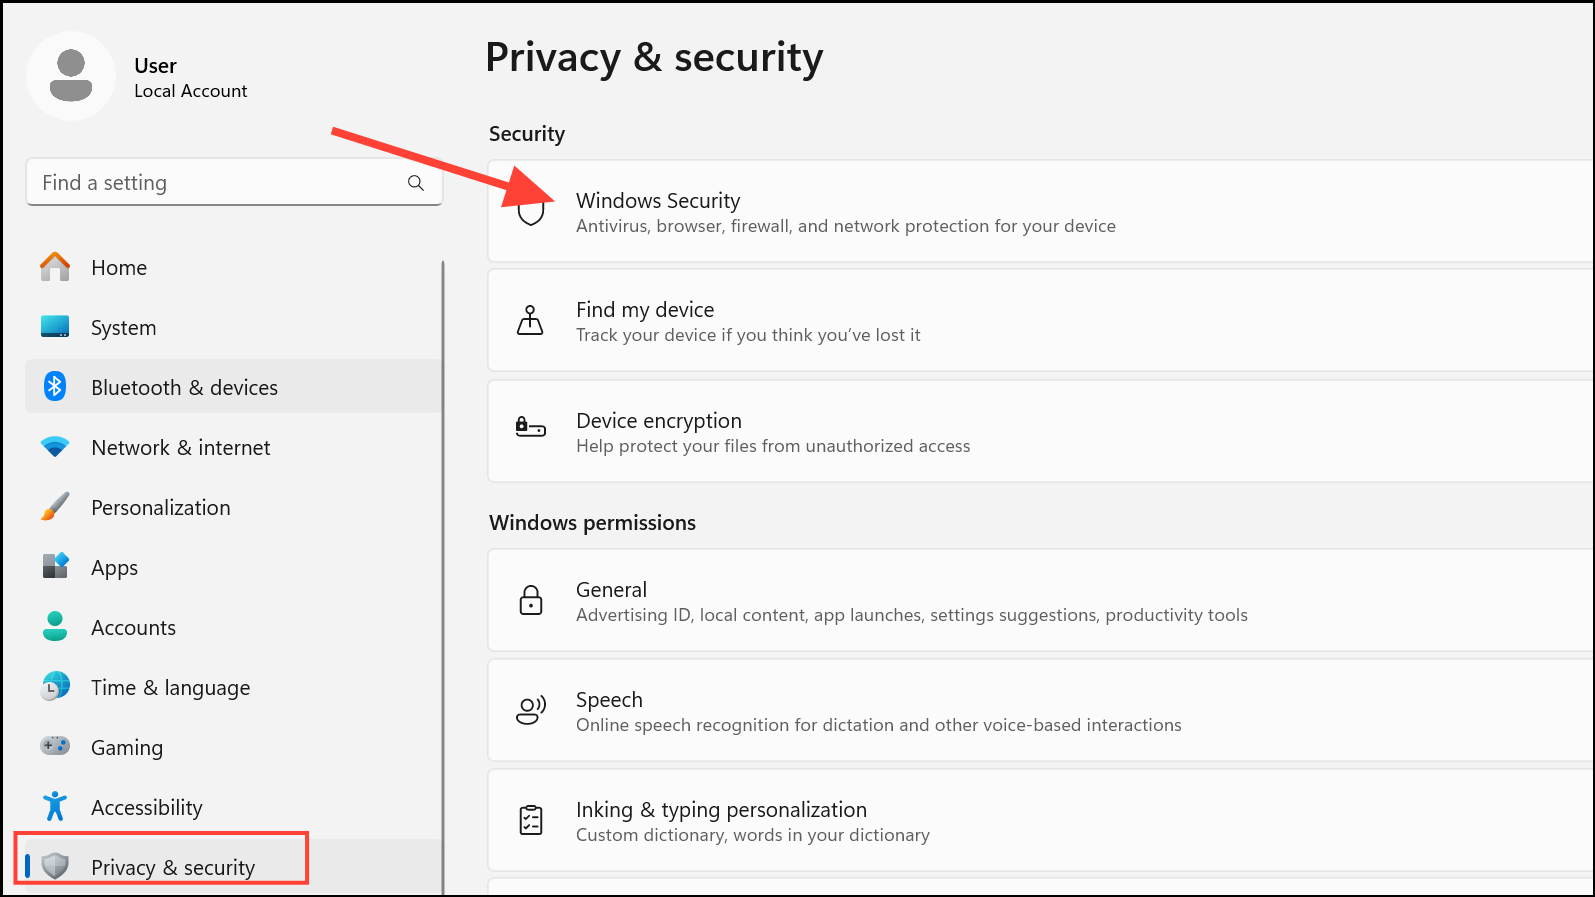
Task: Focus the Find a setting field
Action: pos(234,182)
